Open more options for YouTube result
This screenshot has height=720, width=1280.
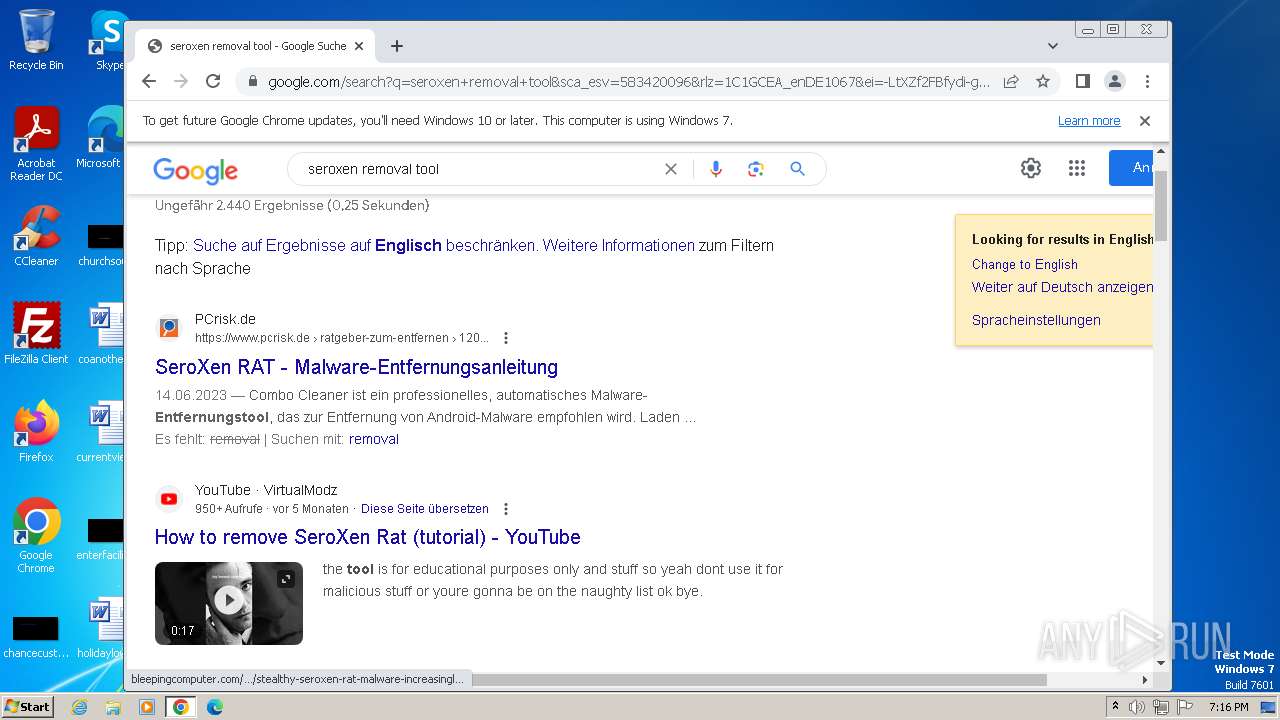pos(506,509)
